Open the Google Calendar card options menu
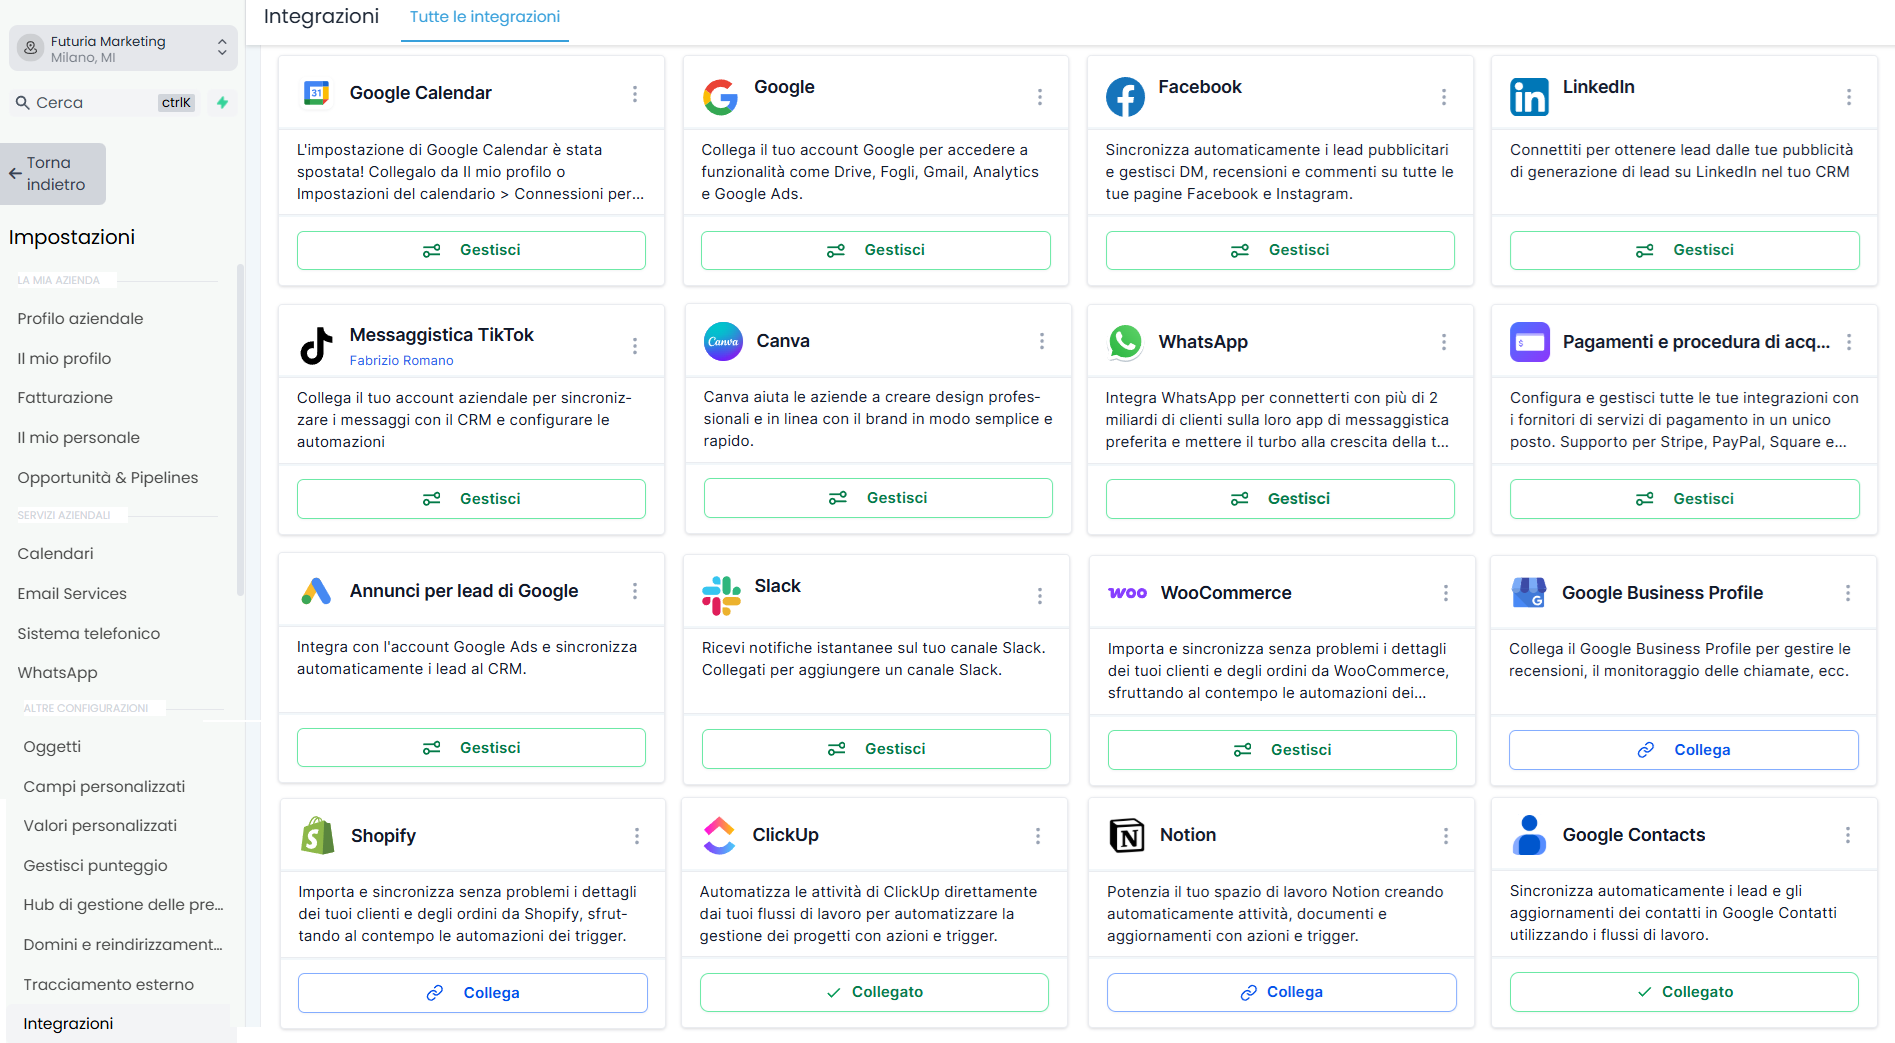1895x1043 pixels. click(x=635, y=94)
